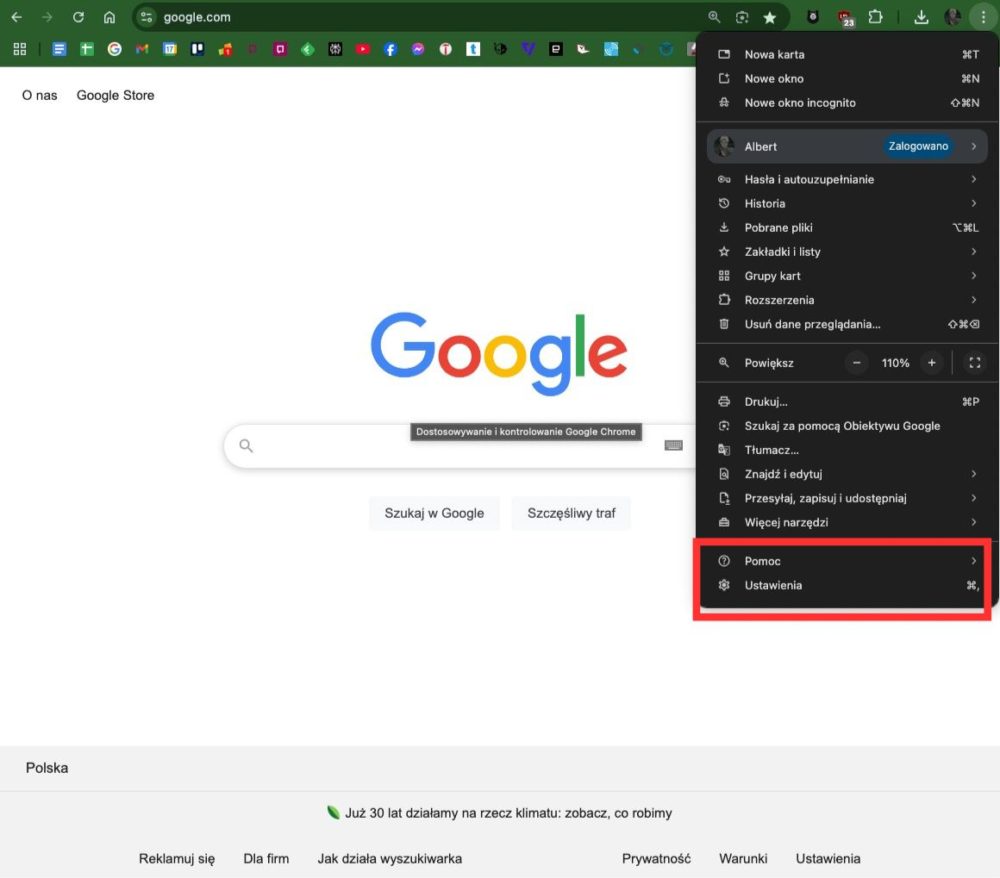The width and height of the screenshot is (1000, 878).
Task: Click the Szukaj w Google button
Action: (x=434, y=513)
